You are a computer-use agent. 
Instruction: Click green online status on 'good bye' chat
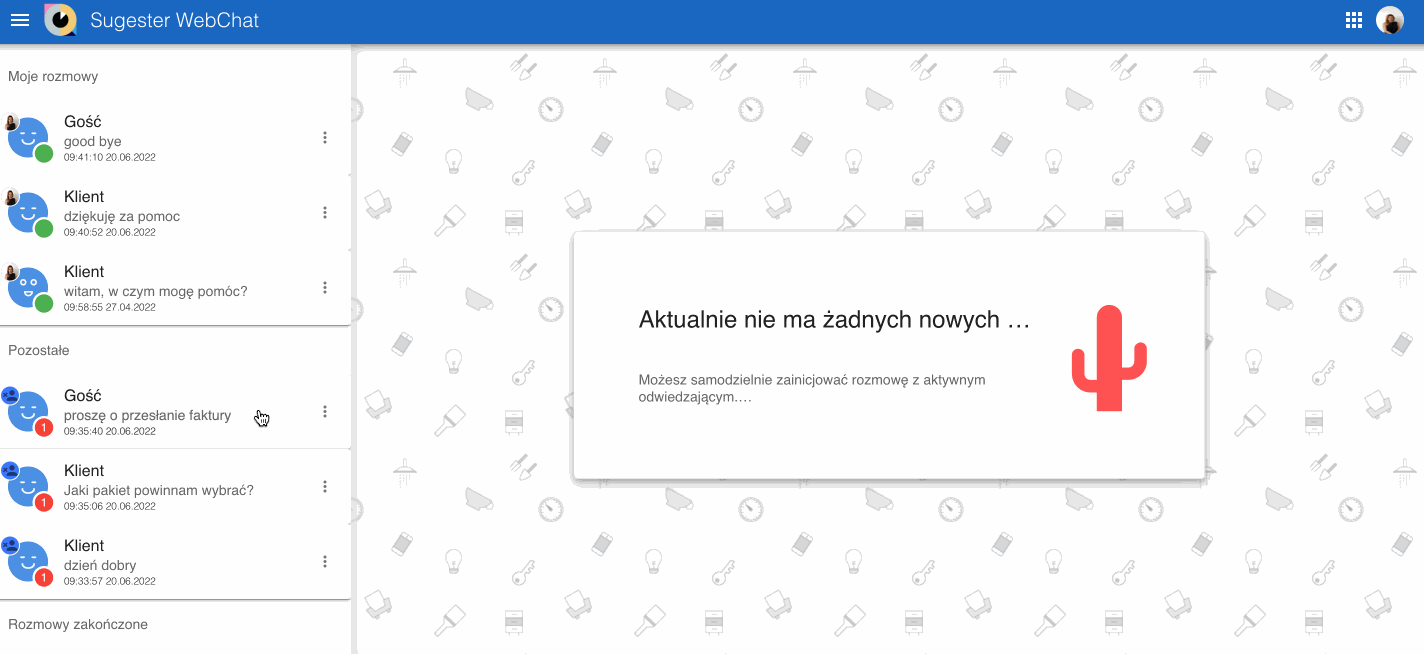(x=44, y=154)
